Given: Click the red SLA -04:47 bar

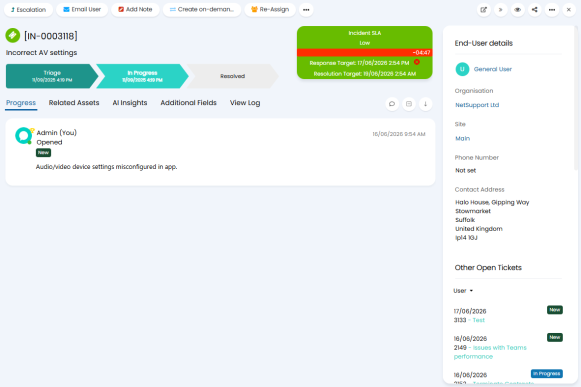Looking at the screenshot, I should click(365, 53).
